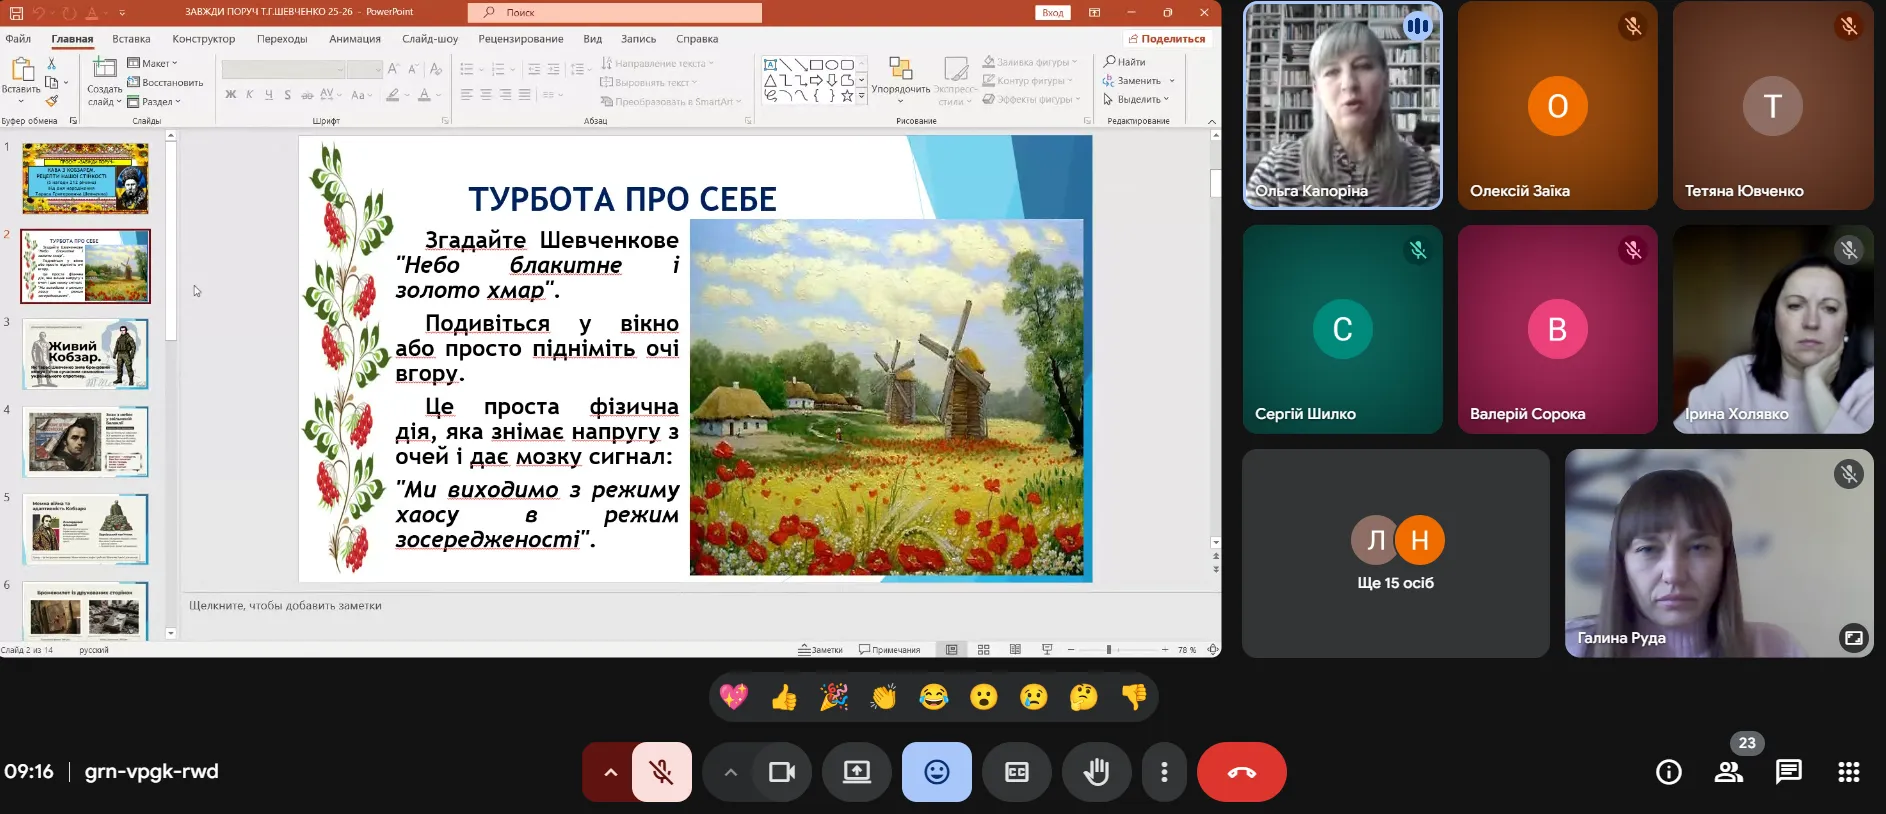
Task: Start screen presentation sharing
Action: pyautogui.click(x=857, y=772)
